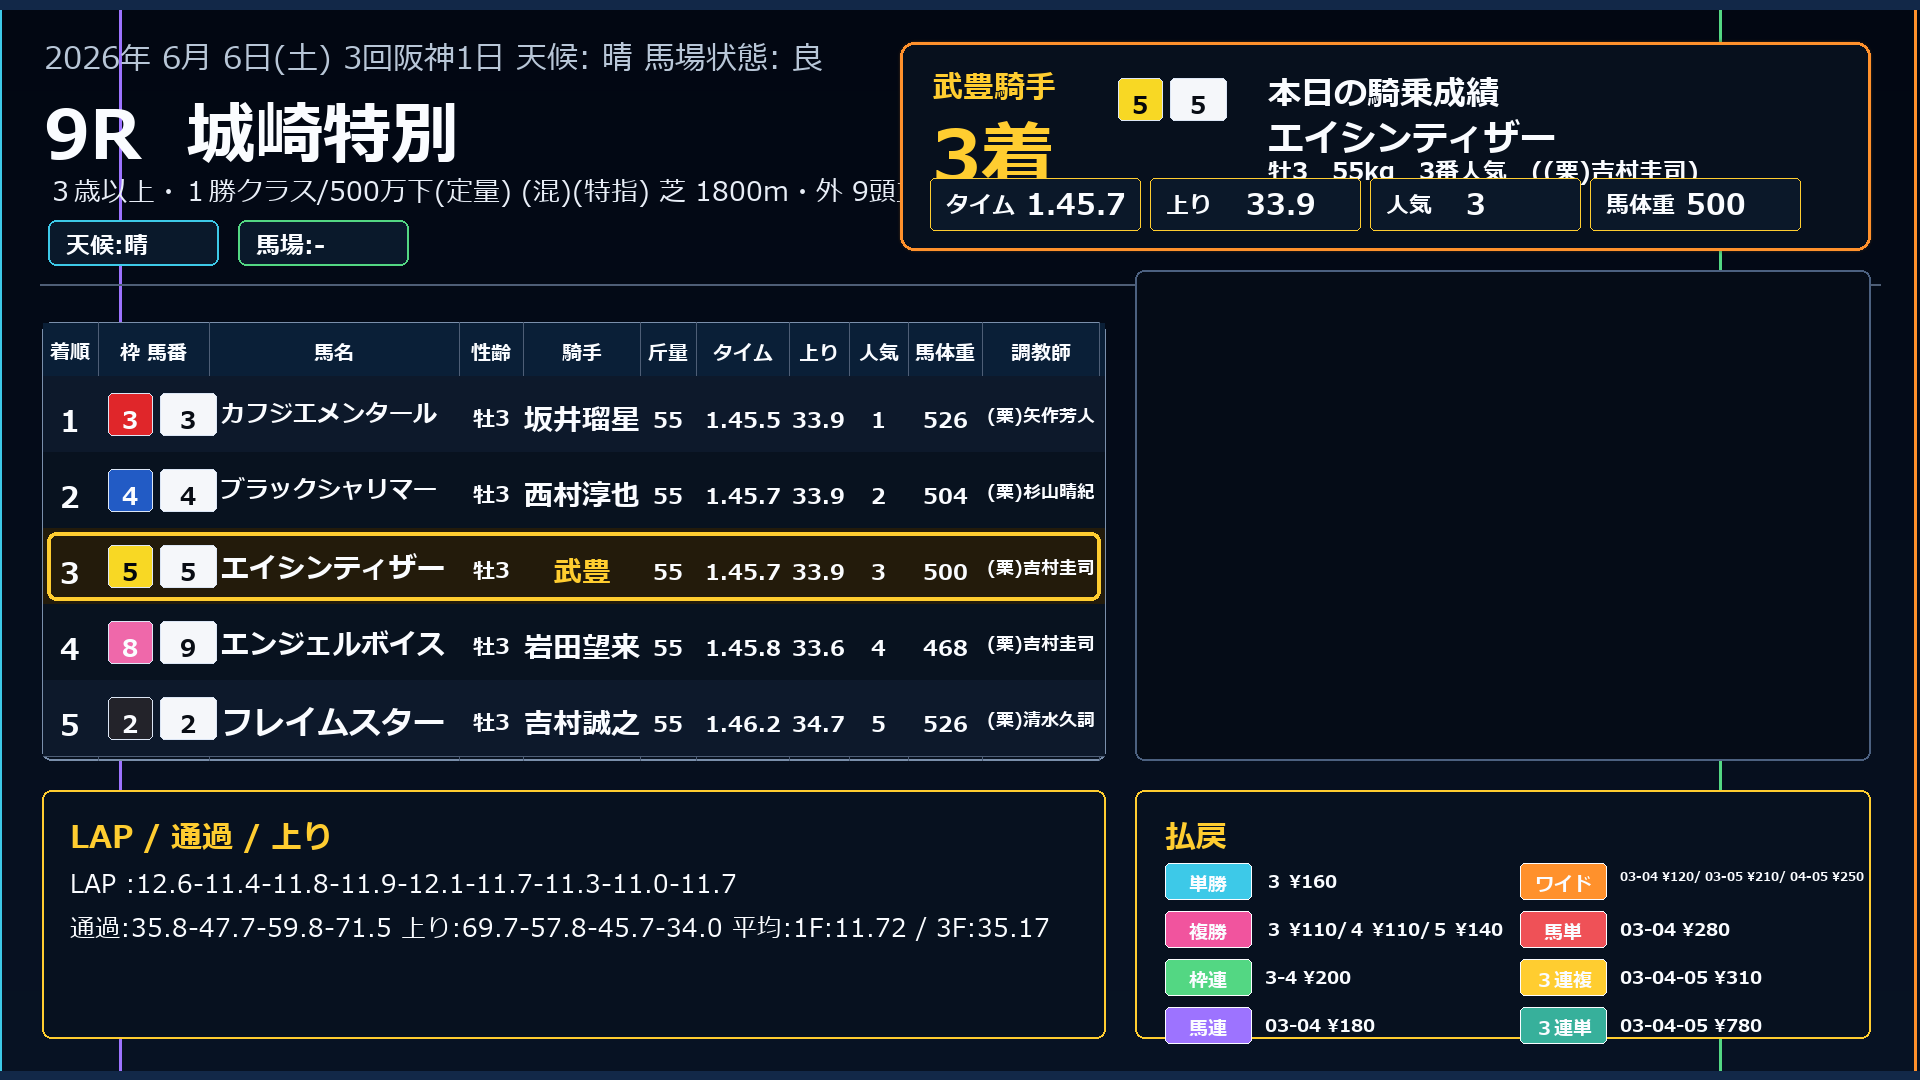
Task: Click white horse number 9 badge
Action: click(188, 643)
